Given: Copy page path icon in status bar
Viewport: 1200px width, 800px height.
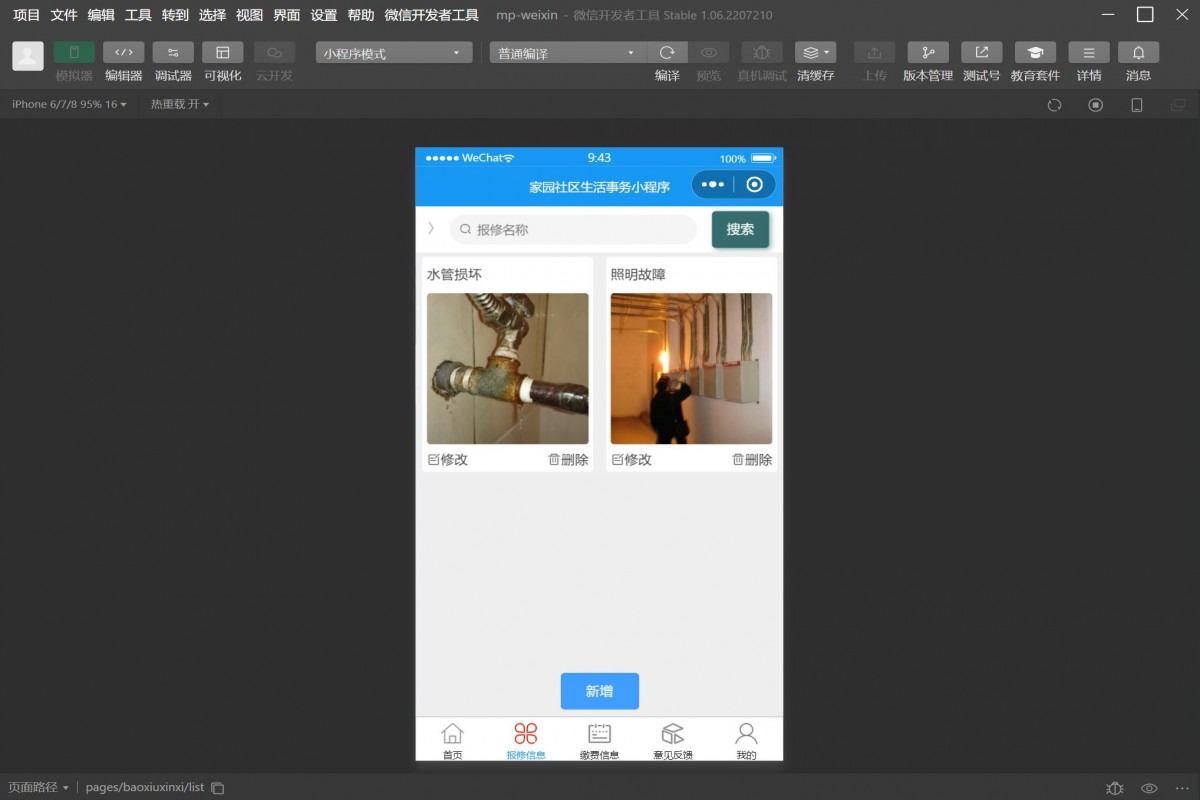Looking at the screenshot, I should click(218, 788).
